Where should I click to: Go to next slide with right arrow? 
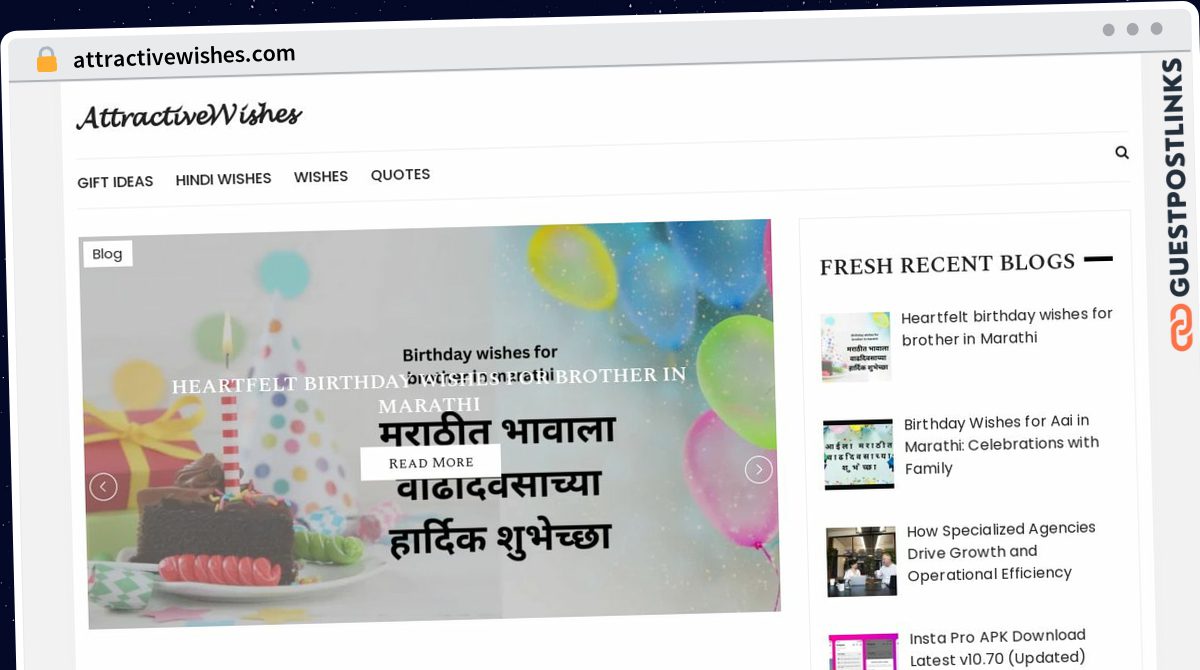pos(759,469)
